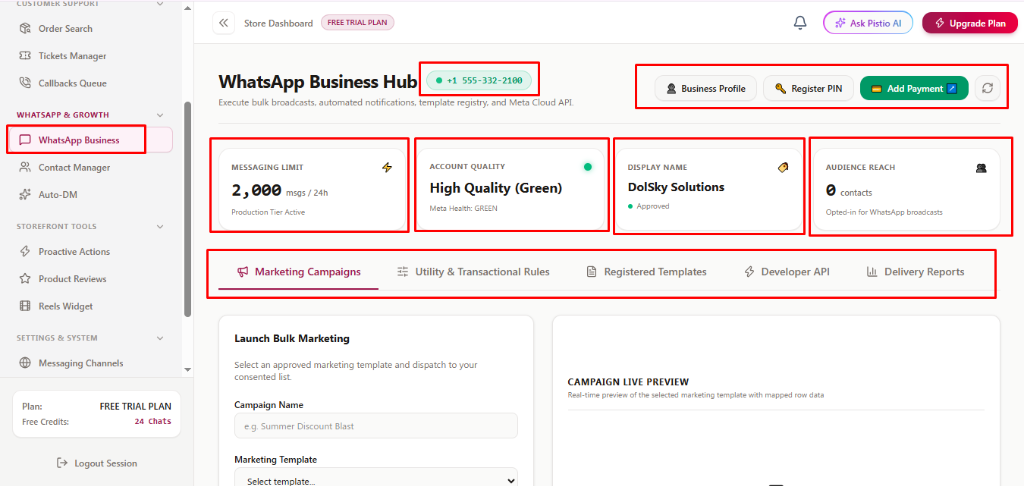
Task: Click the Add Payment button
Action: click(x=914, y=89)
